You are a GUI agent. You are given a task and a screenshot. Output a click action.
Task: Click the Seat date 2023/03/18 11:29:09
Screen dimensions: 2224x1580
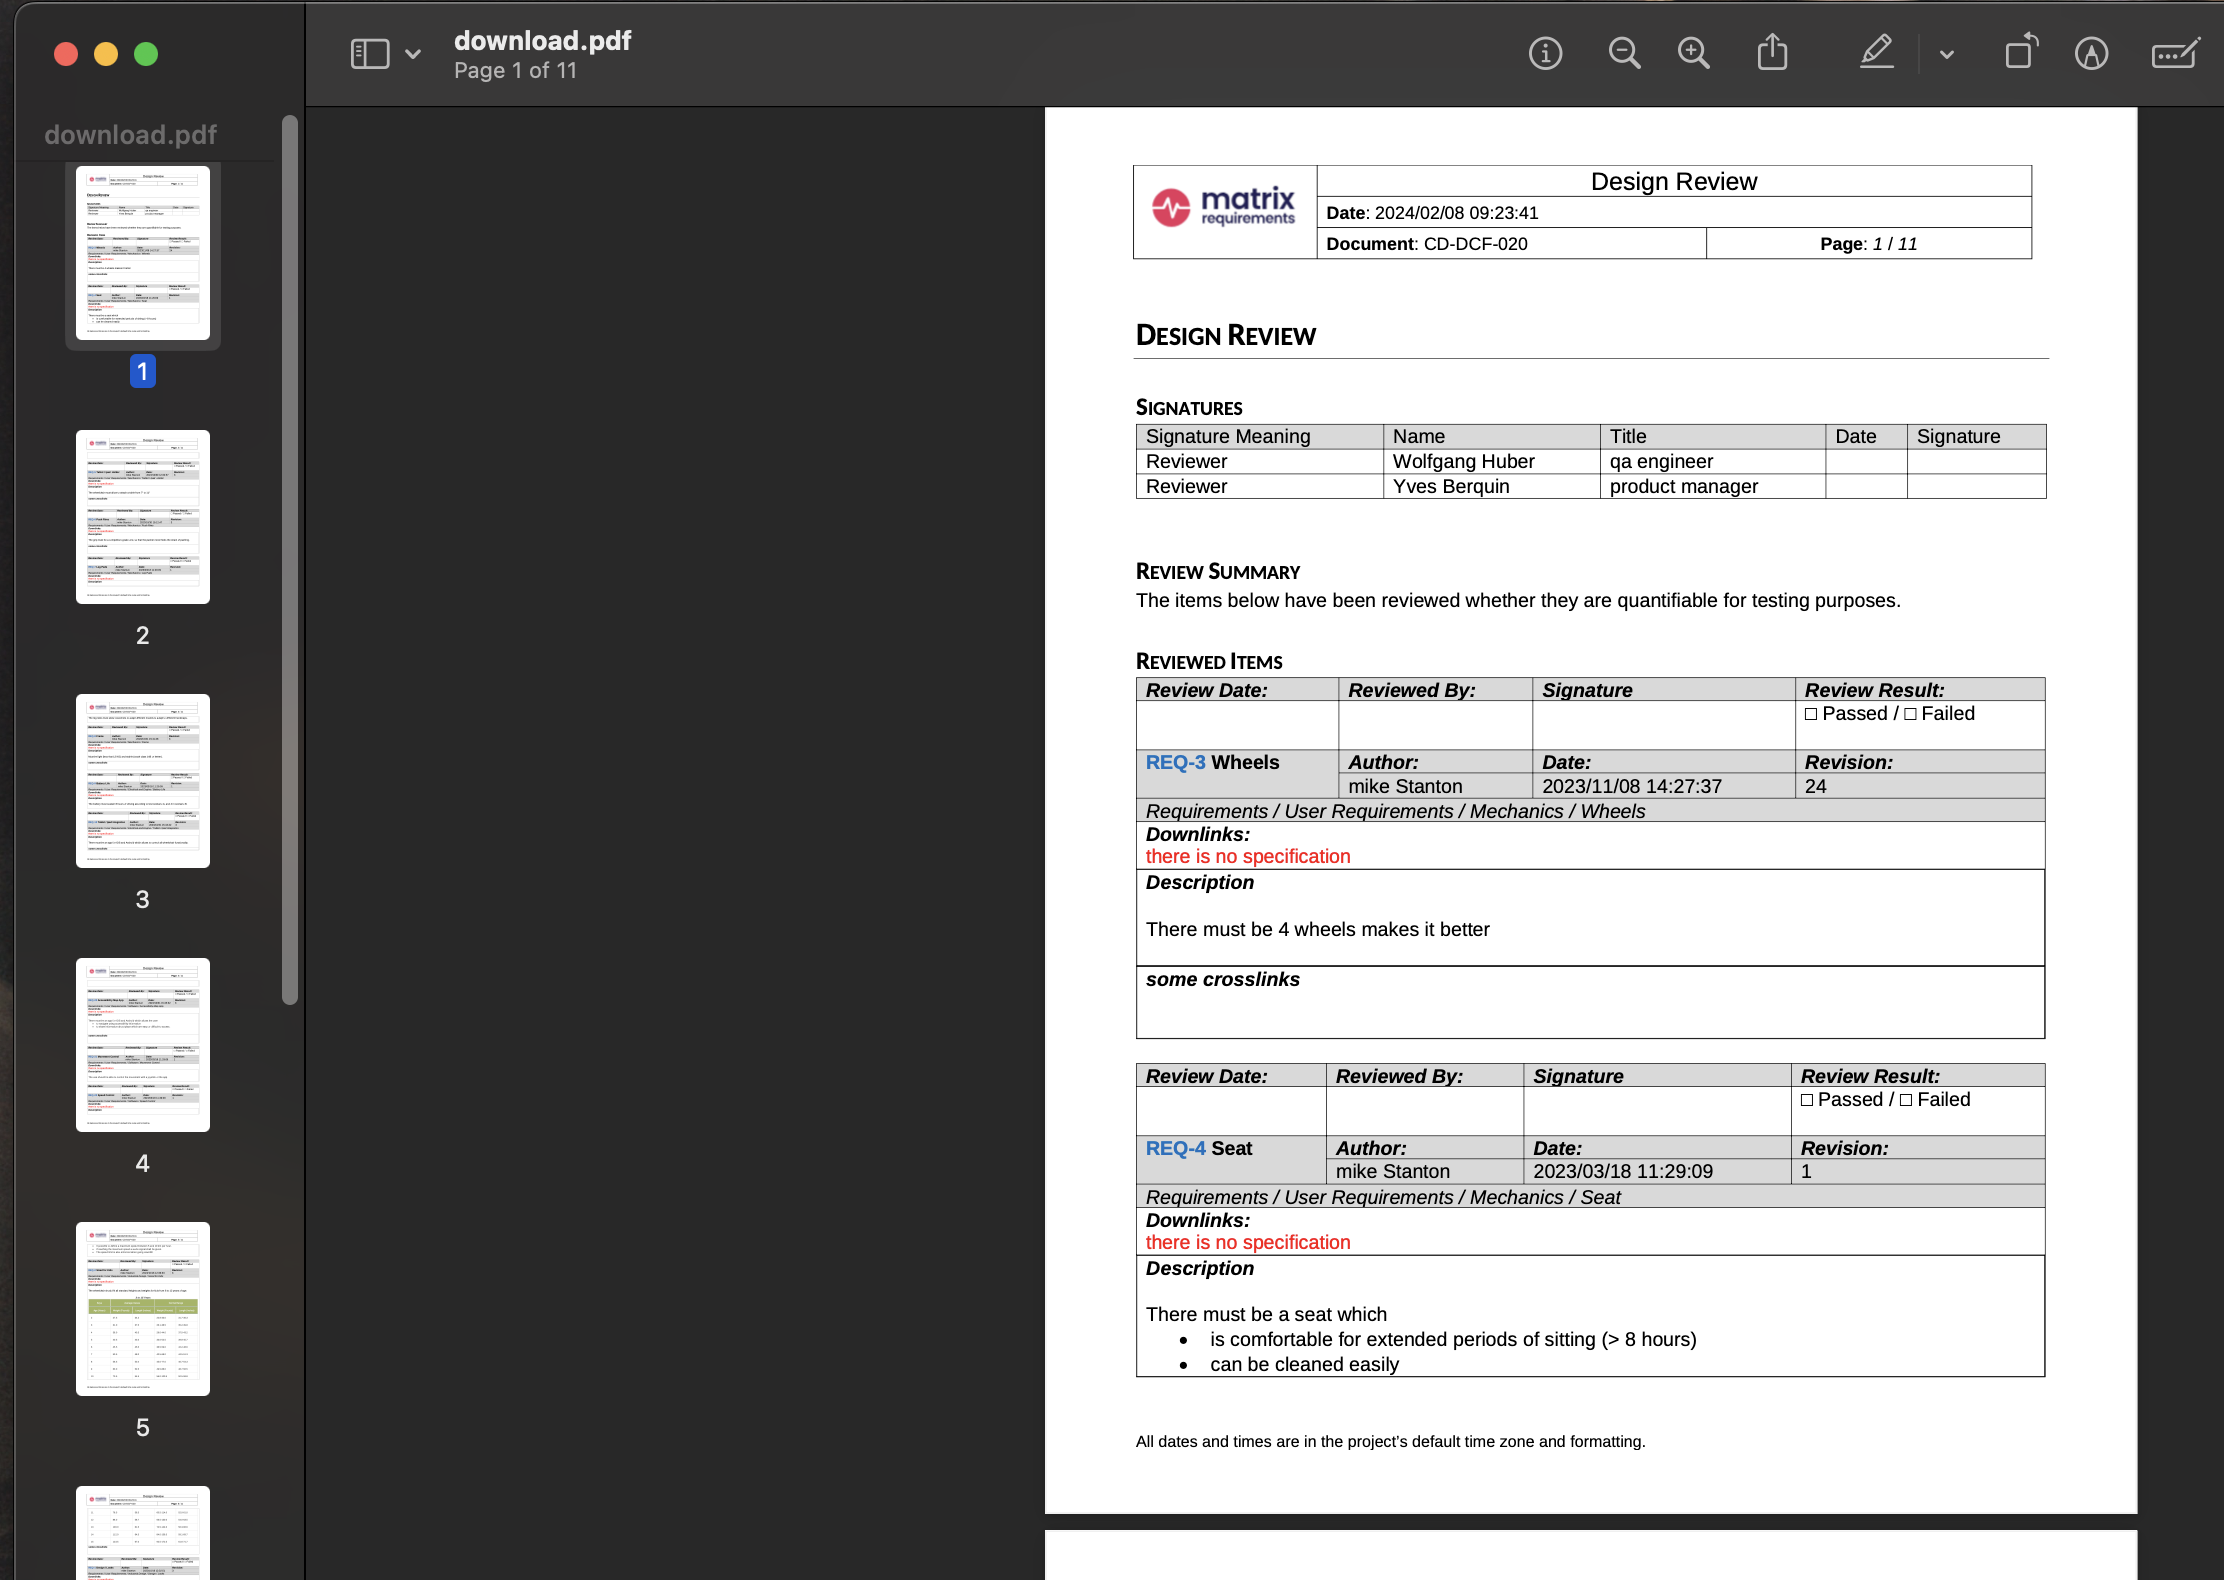click(1622, 1171)
